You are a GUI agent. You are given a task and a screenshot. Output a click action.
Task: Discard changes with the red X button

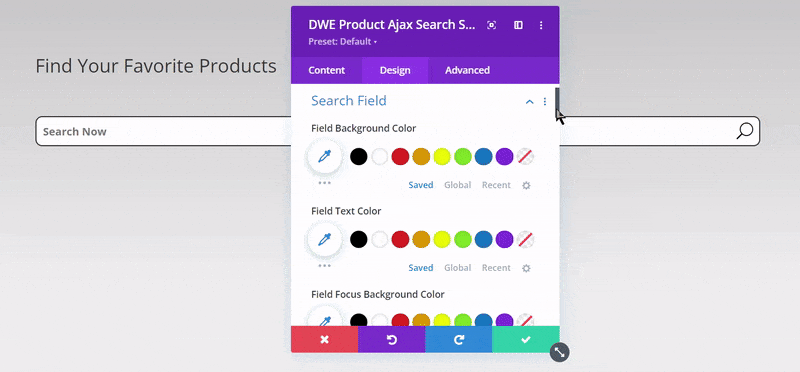coord(324,339)
